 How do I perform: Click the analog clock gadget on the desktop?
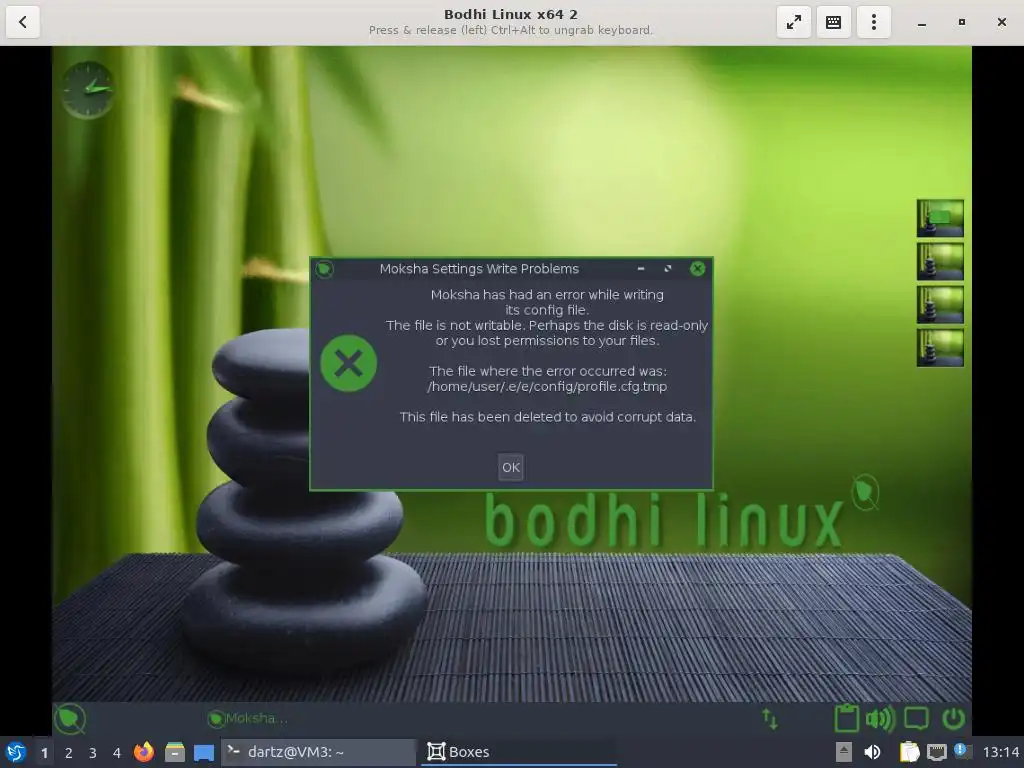(x=88, y=90)
